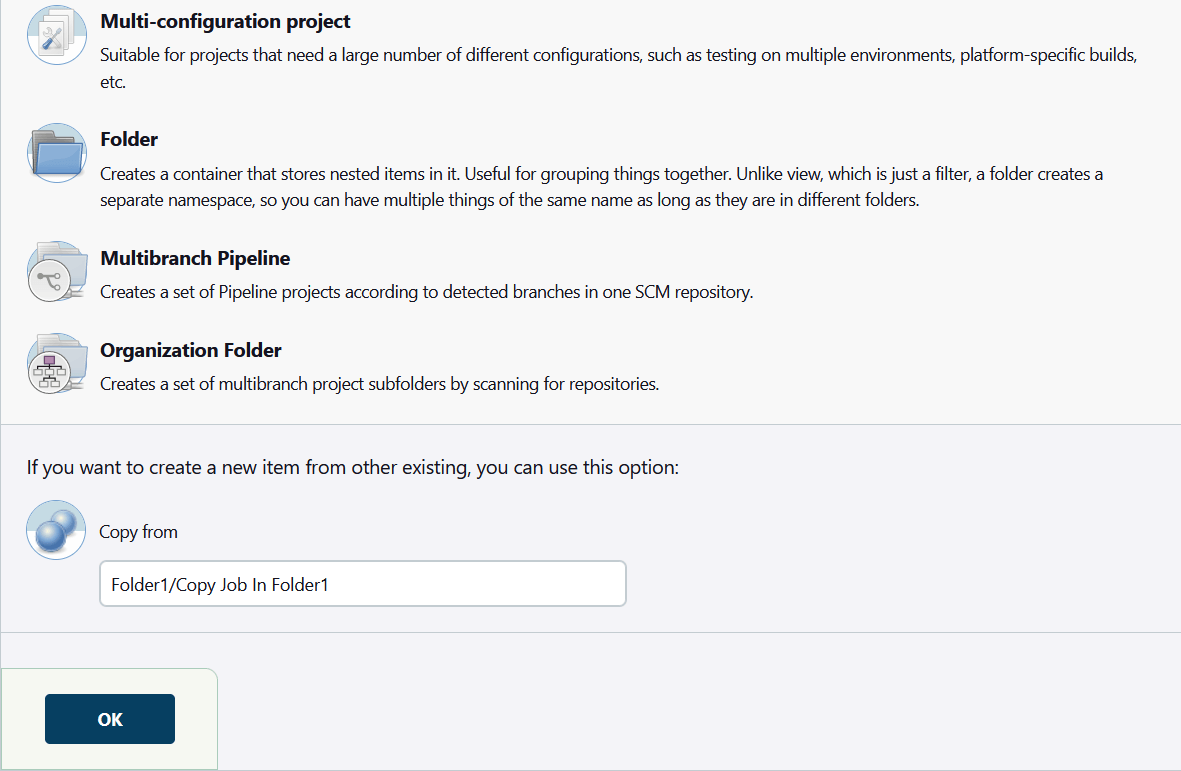The image size is (1181, 771).
Task: Click the 'etc.' line under Multi-configuration
Action: click(x=113, y=82)
